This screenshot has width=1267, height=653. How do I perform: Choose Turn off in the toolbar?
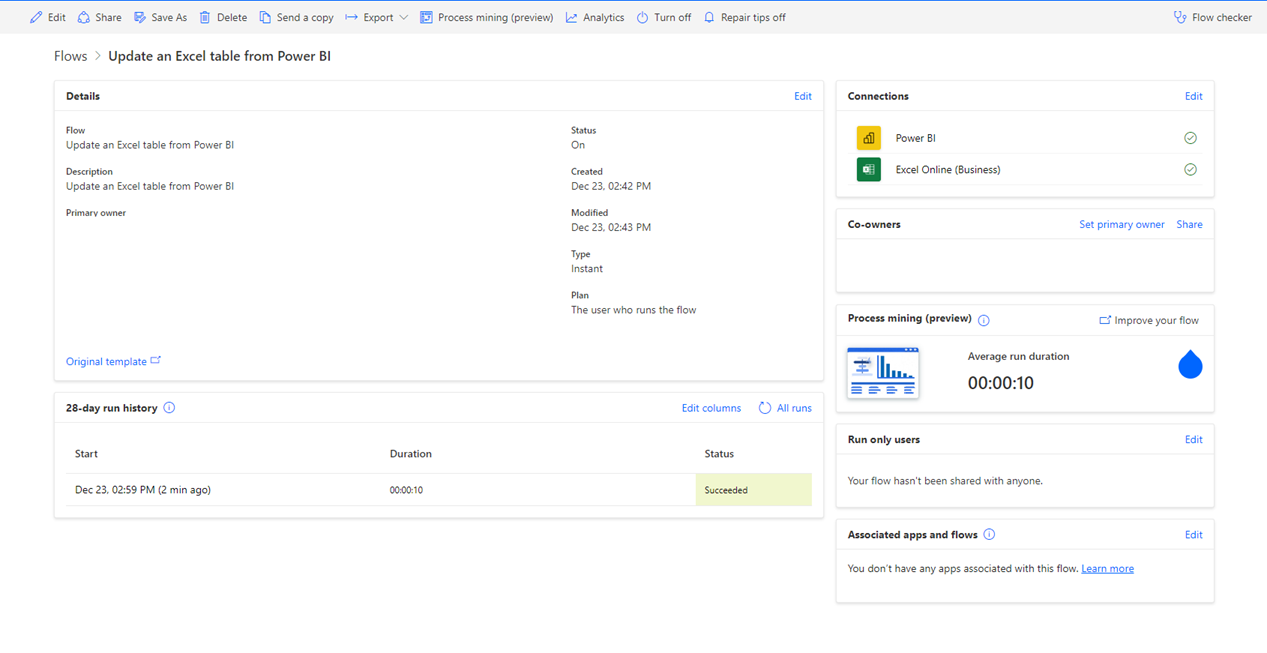point(672,17)
